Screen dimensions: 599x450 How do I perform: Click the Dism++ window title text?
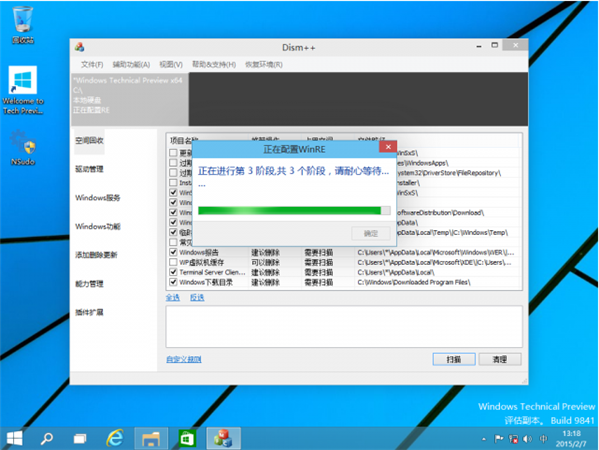(299, 48)
